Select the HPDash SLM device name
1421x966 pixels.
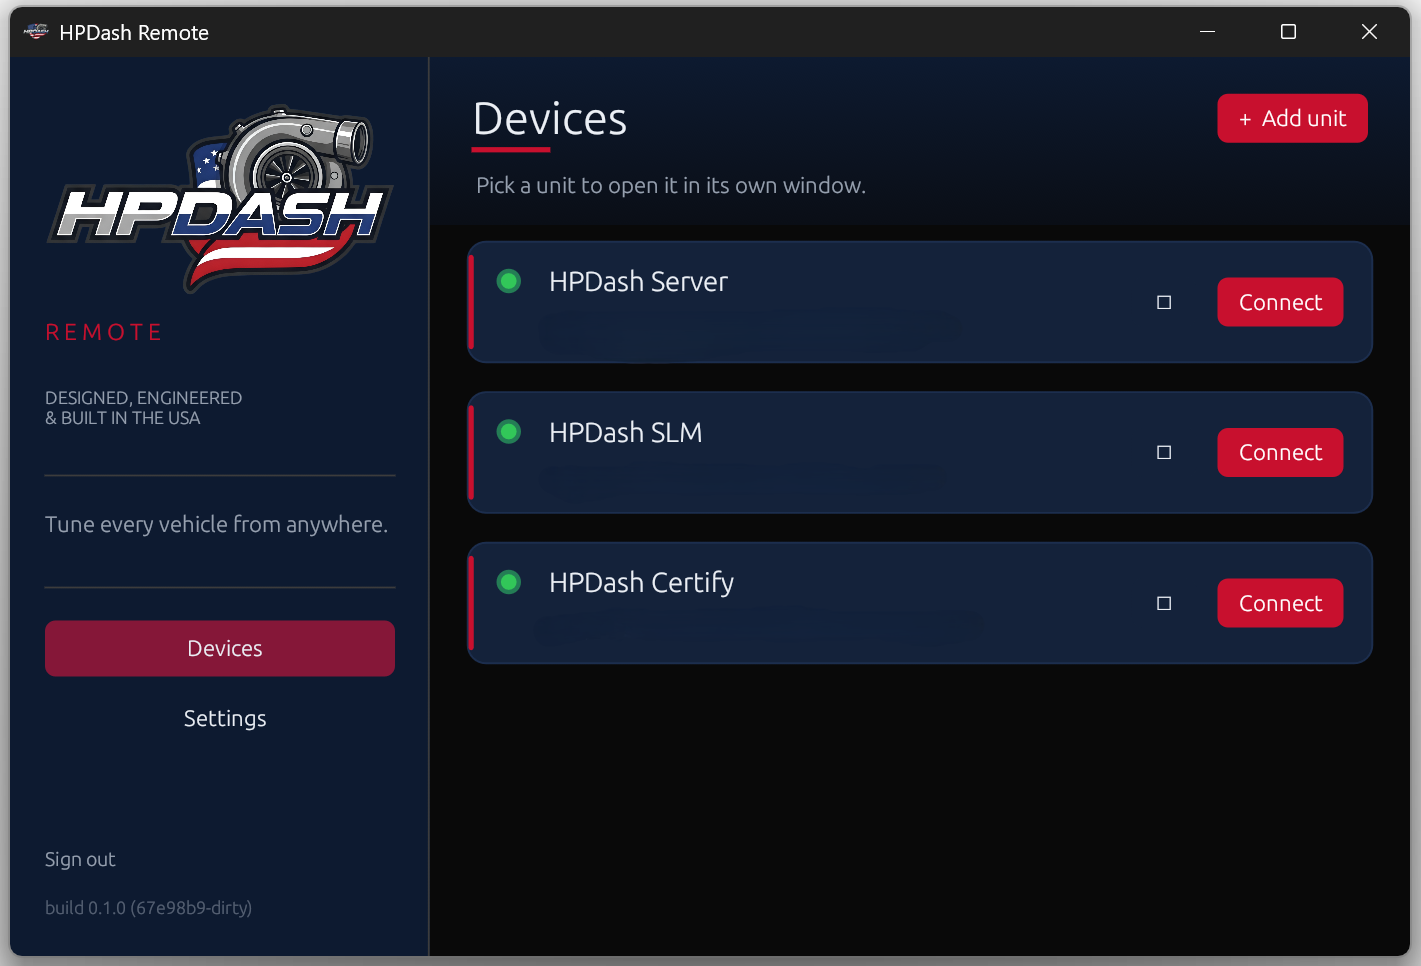(625, 432)
